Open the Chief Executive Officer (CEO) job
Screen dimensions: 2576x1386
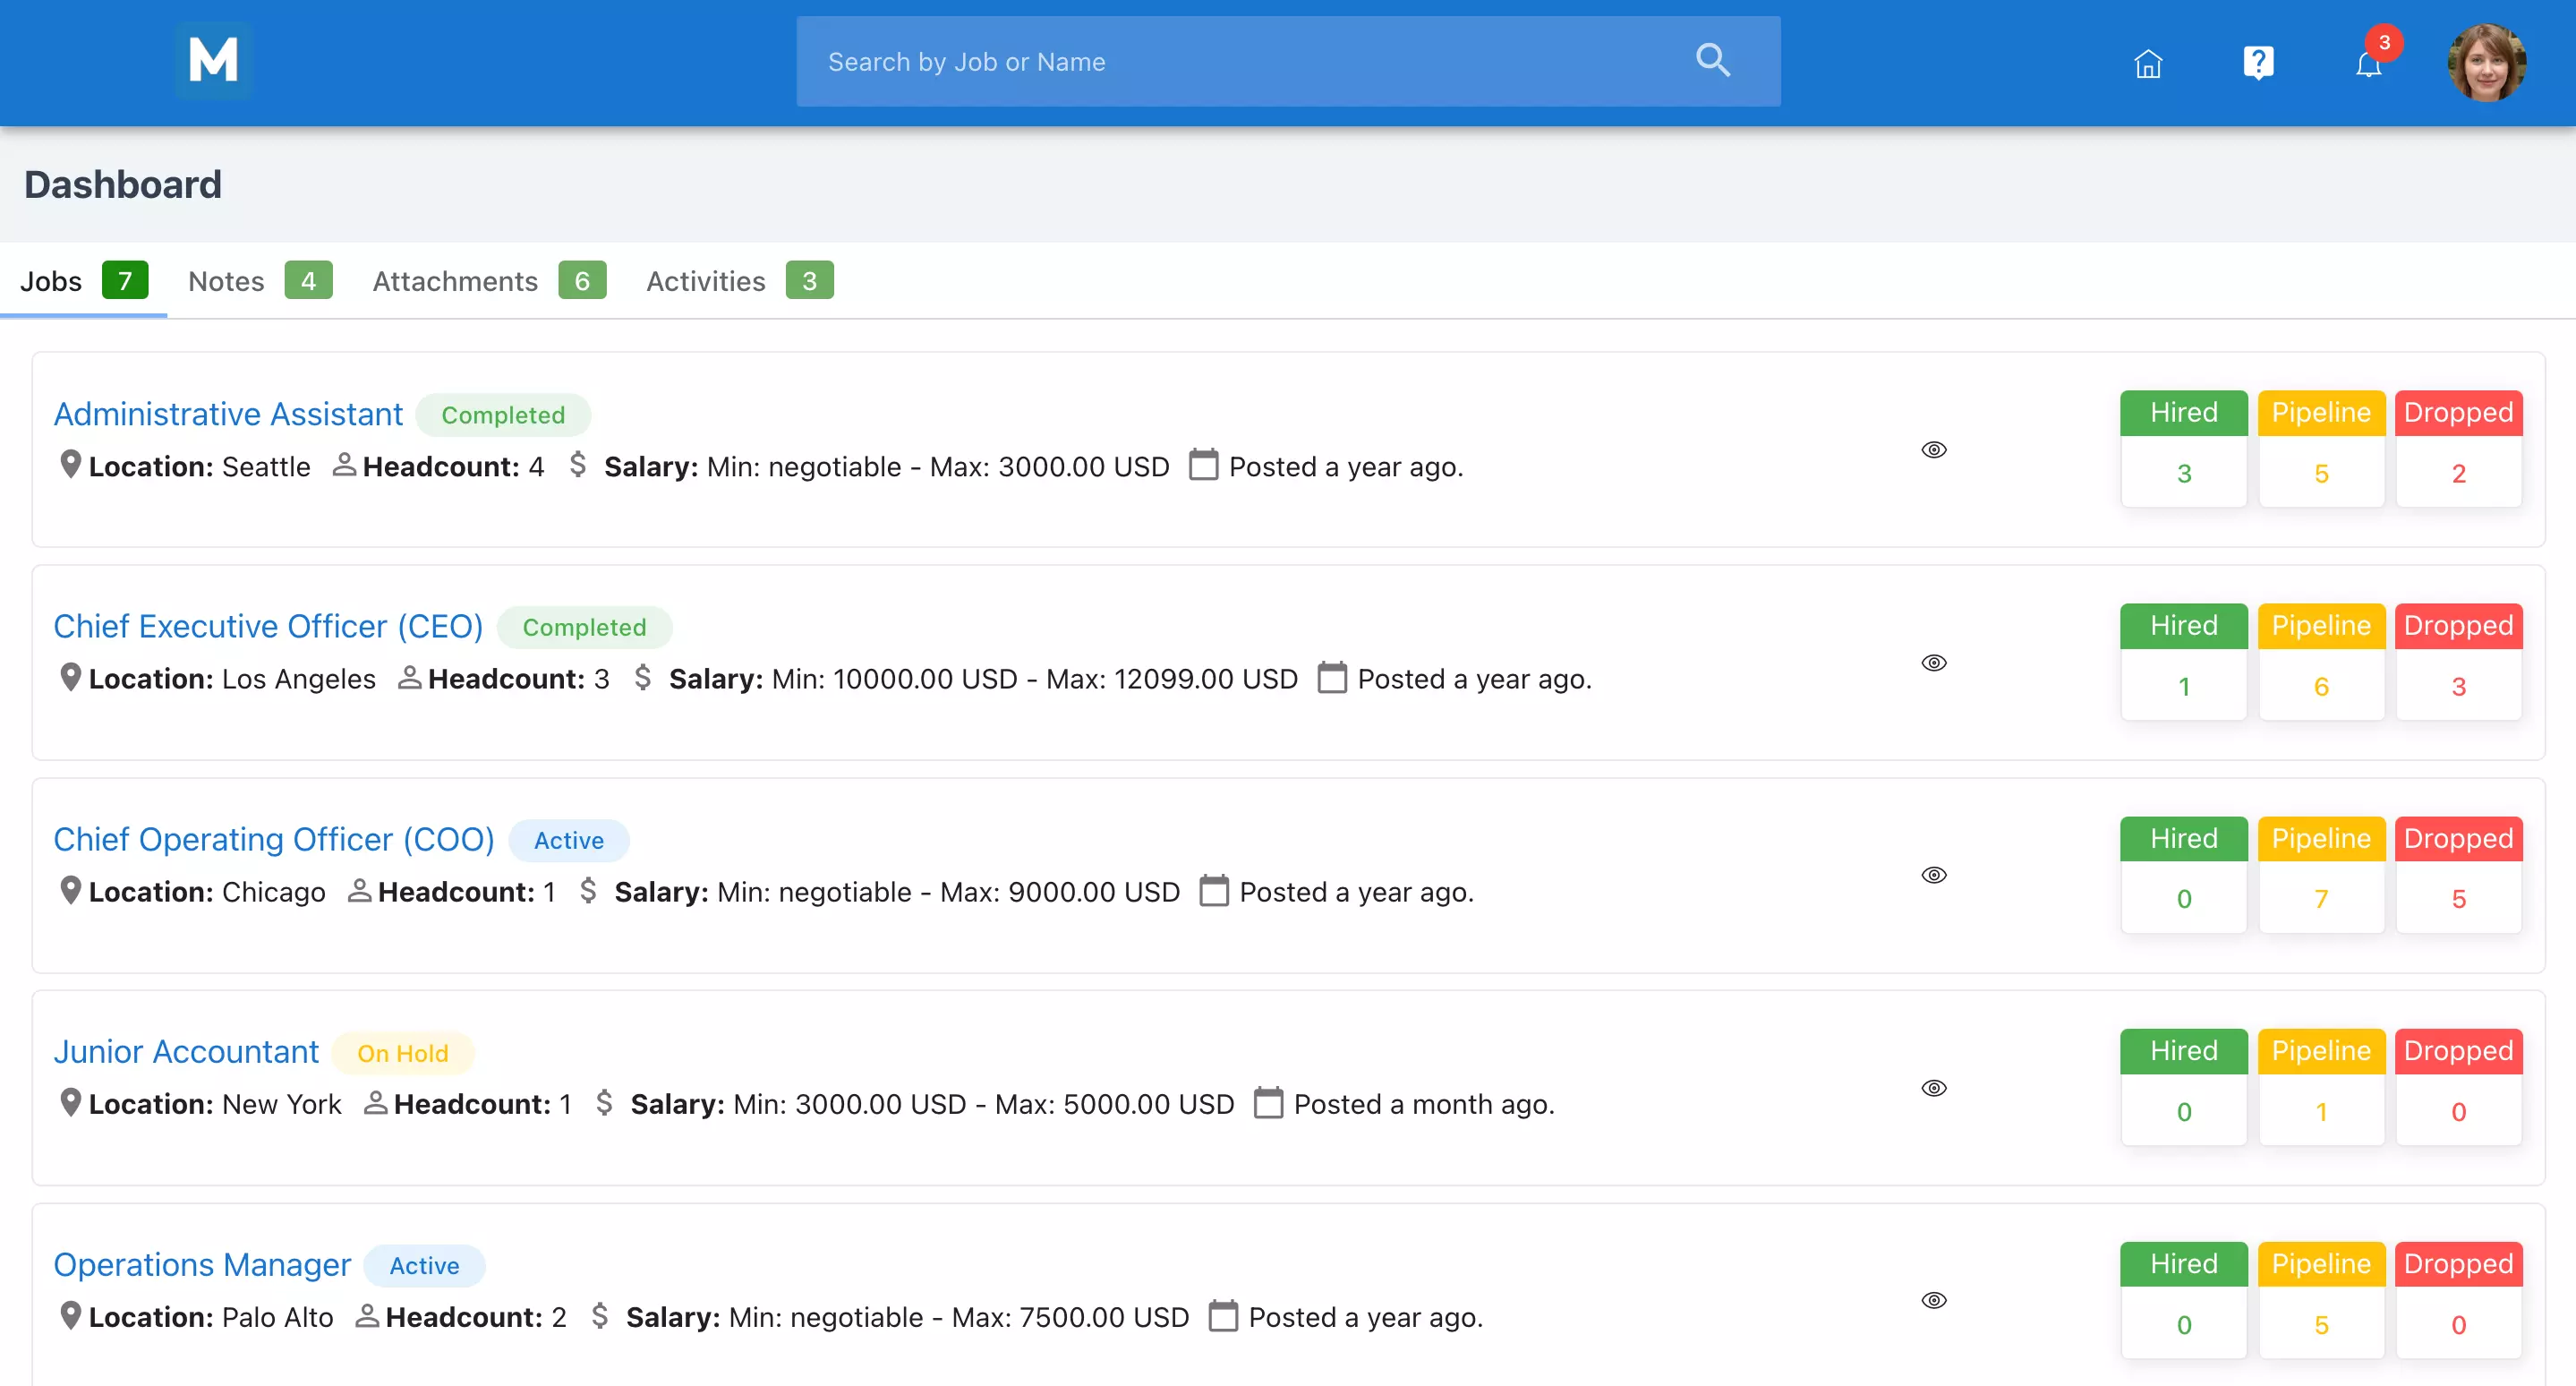point(268,626)
